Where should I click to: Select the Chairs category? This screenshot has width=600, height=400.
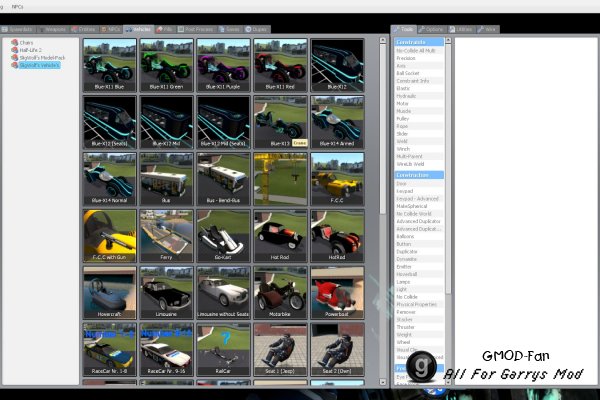(26, 42)
